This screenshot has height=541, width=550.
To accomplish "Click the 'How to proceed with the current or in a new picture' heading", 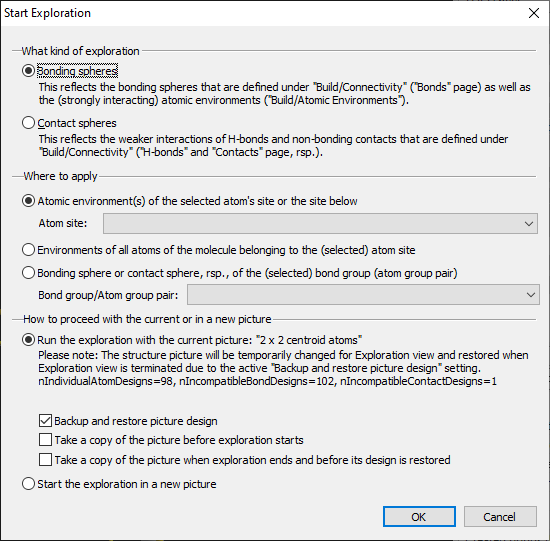I will pyautogui.click(x=147, y=319).
